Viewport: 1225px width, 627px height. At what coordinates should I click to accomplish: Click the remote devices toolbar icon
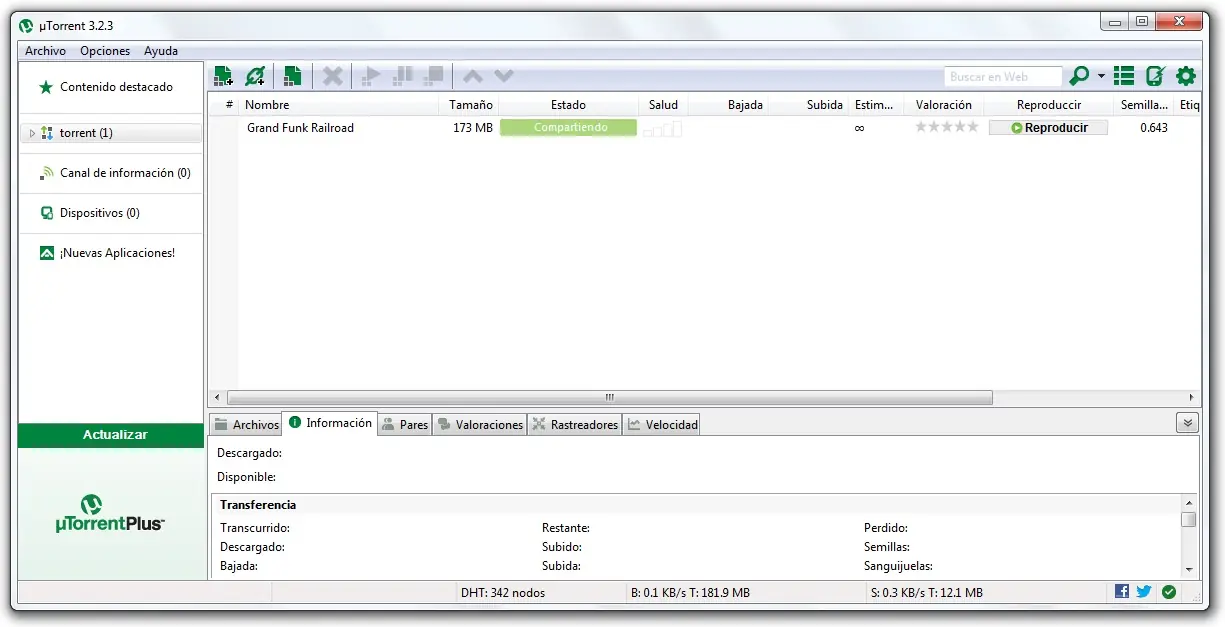click(1155, 76)
